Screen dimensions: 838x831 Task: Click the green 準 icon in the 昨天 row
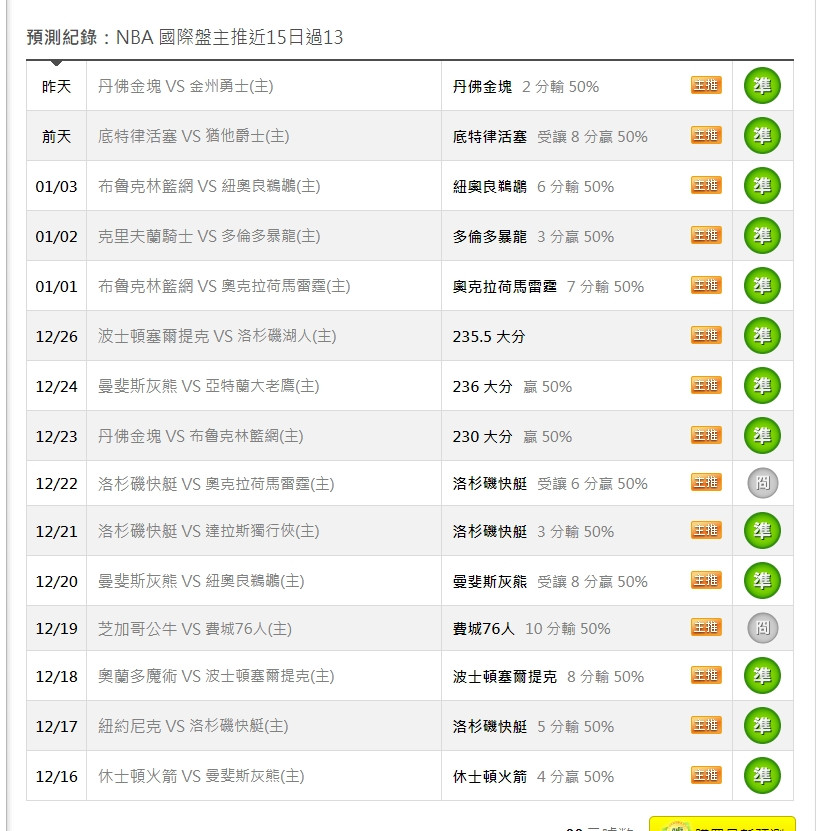point(762,86)
